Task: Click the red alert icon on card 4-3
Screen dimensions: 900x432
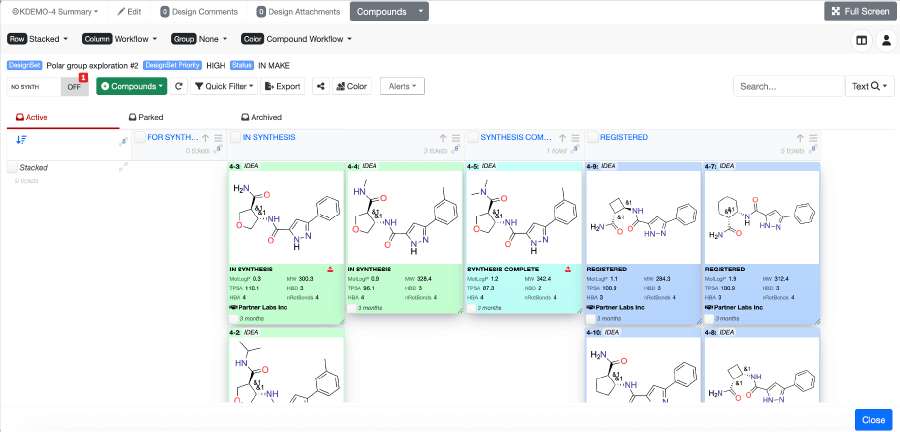Action: click(x=332, y=269)
